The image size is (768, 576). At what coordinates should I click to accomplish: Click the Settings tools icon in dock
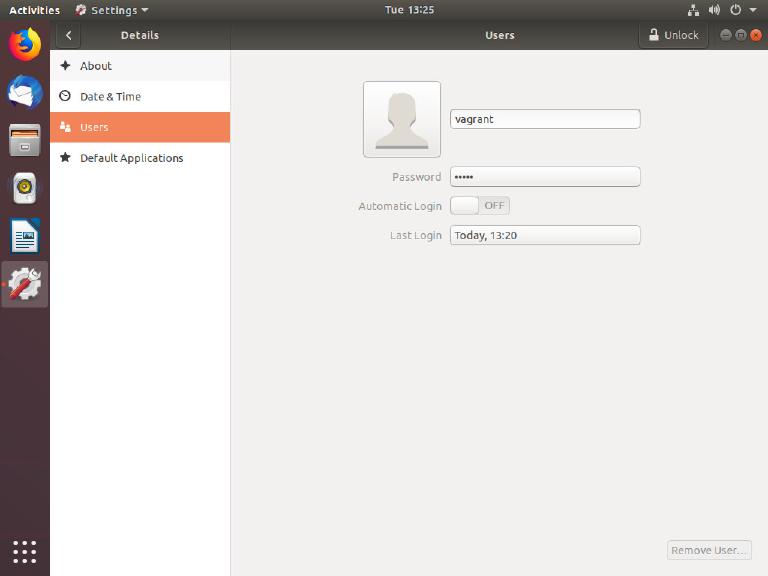(x=25, y=285)
